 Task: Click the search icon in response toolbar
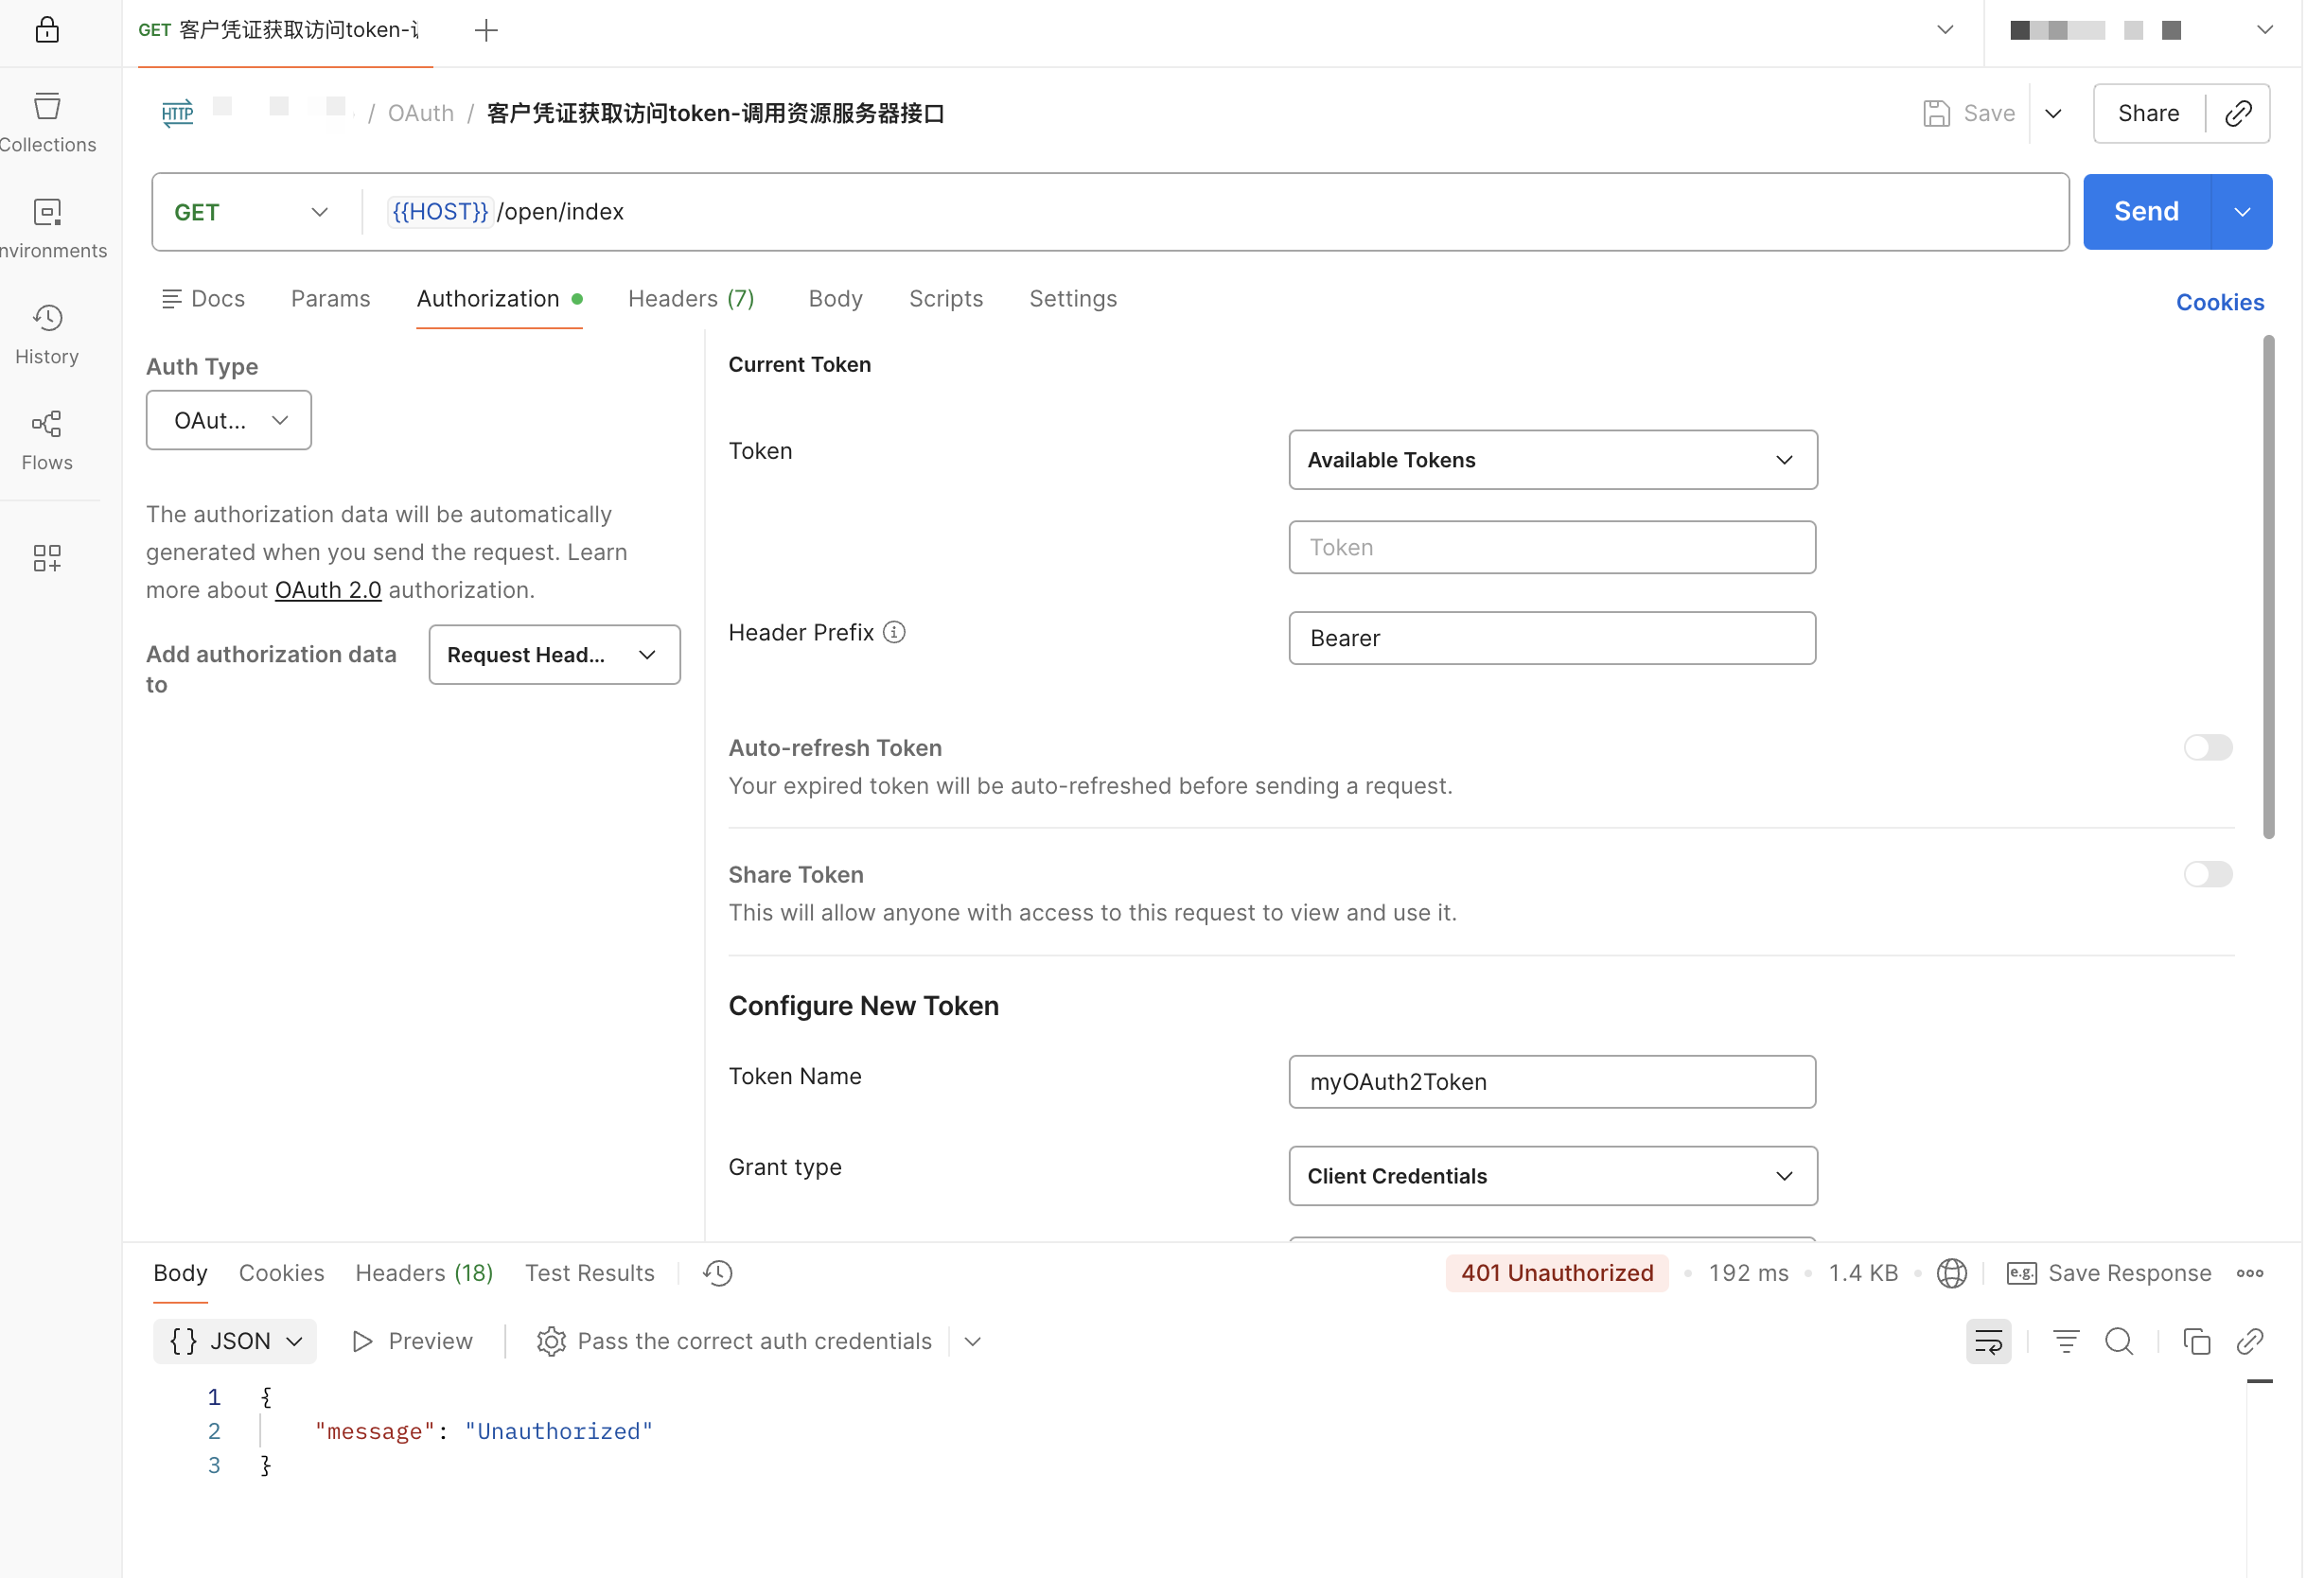2118,1341
